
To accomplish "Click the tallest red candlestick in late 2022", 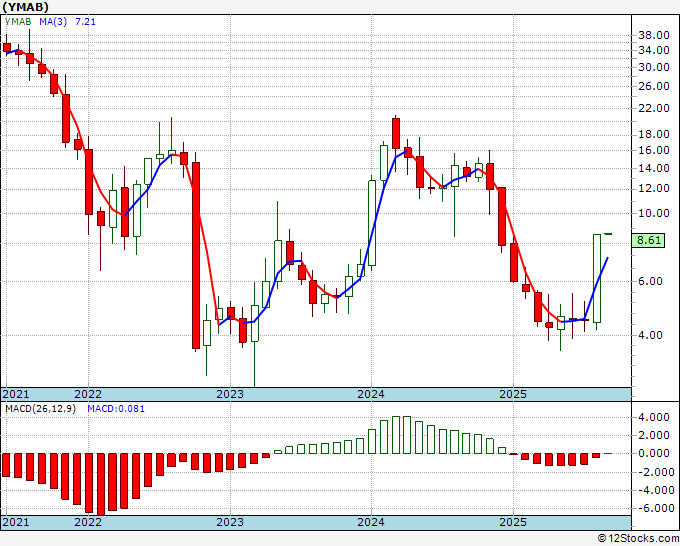I will click(x=196, y=255).
